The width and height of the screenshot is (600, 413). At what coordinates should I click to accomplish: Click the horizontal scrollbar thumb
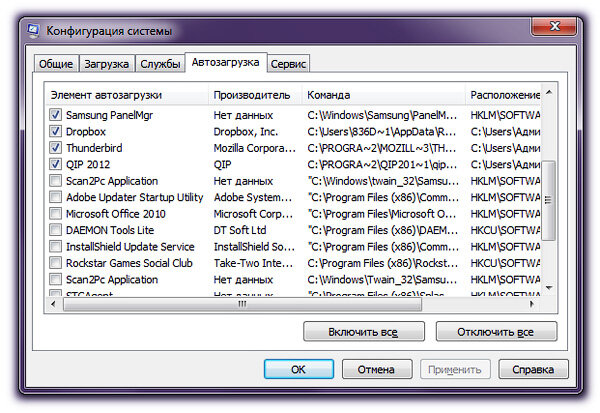[242, 304]
